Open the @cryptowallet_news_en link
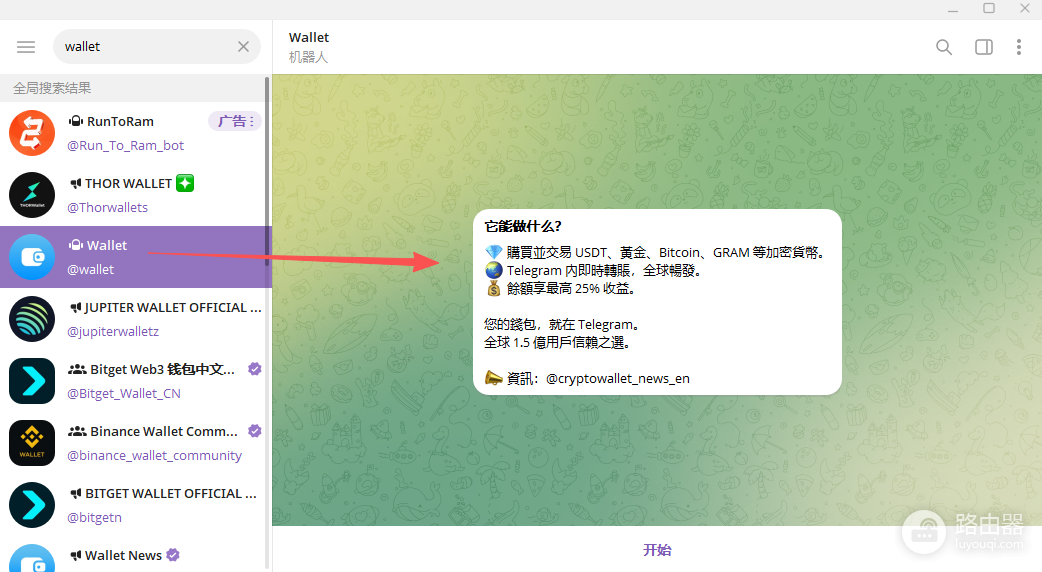The height and width of the screenshot is (572, 1042). click(617, 379)
